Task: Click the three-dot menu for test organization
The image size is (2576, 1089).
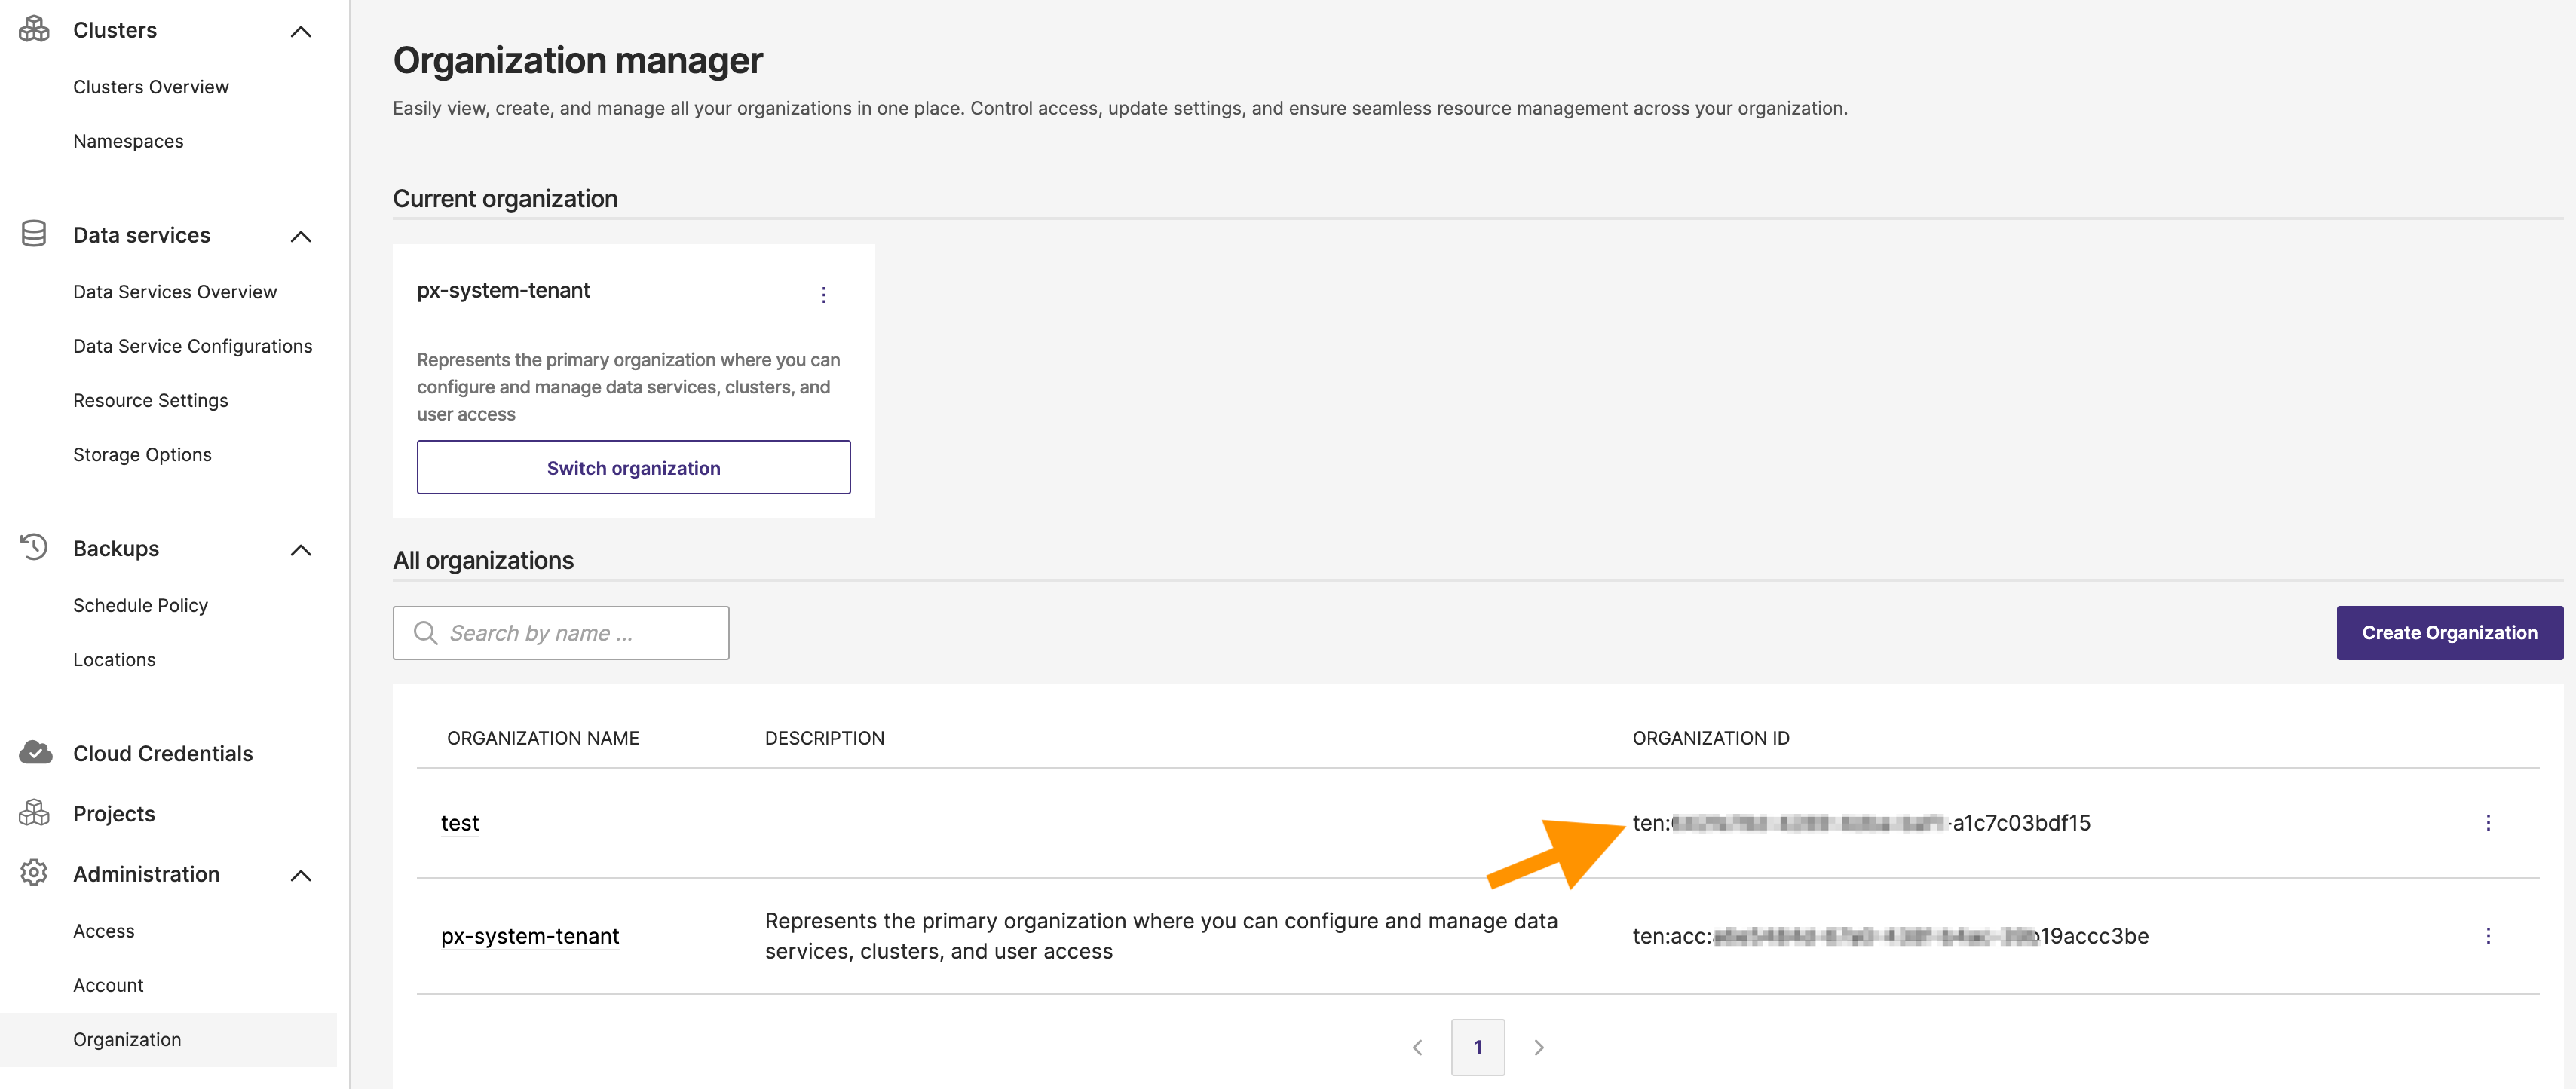Action: (2492, 821)
